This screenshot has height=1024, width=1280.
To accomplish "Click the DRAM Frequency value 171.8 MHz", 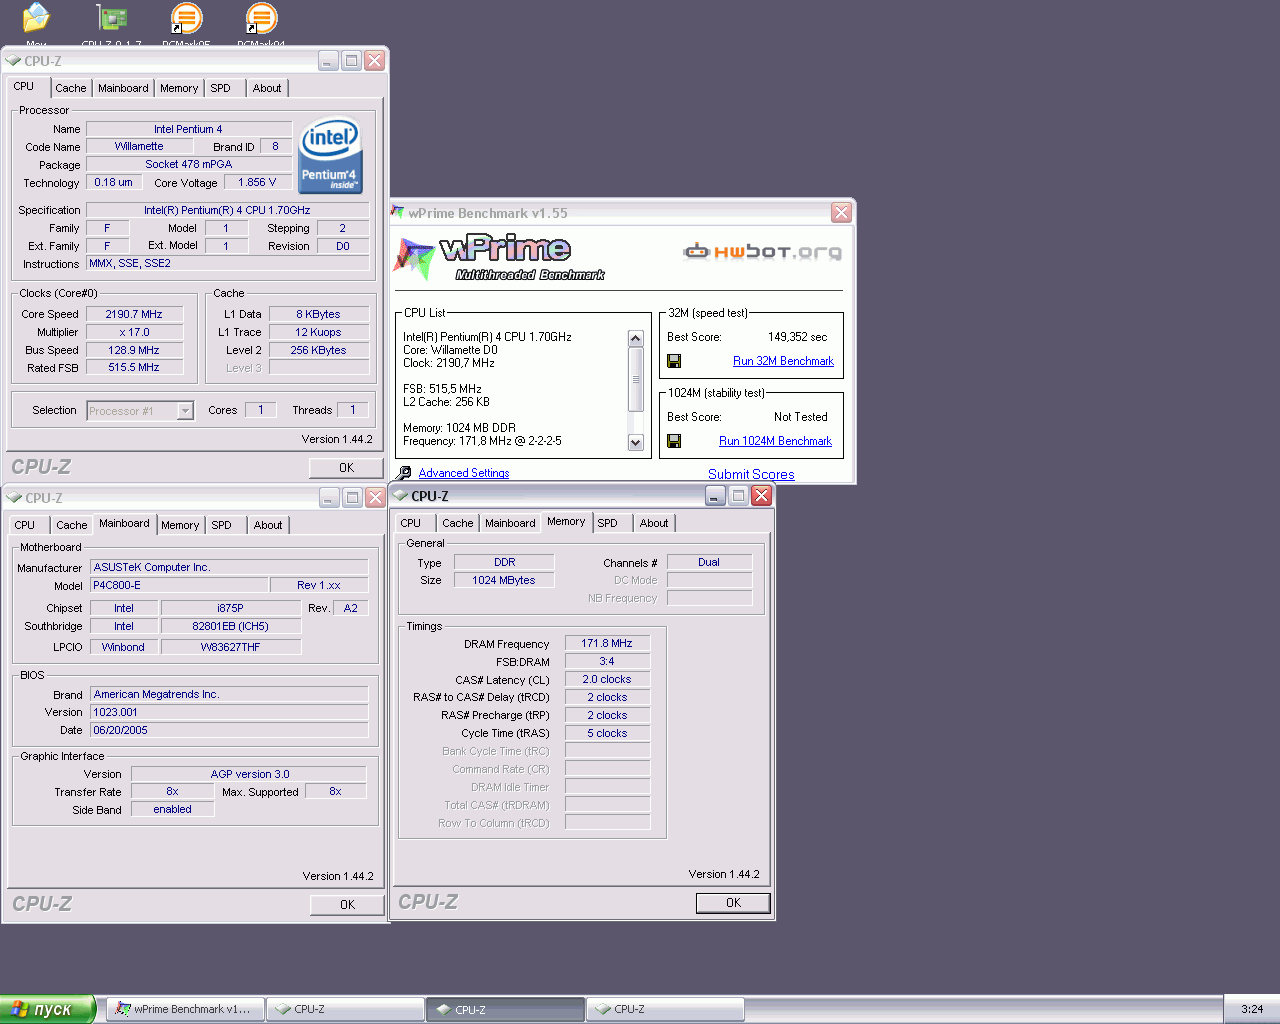I will pos(607,643).
